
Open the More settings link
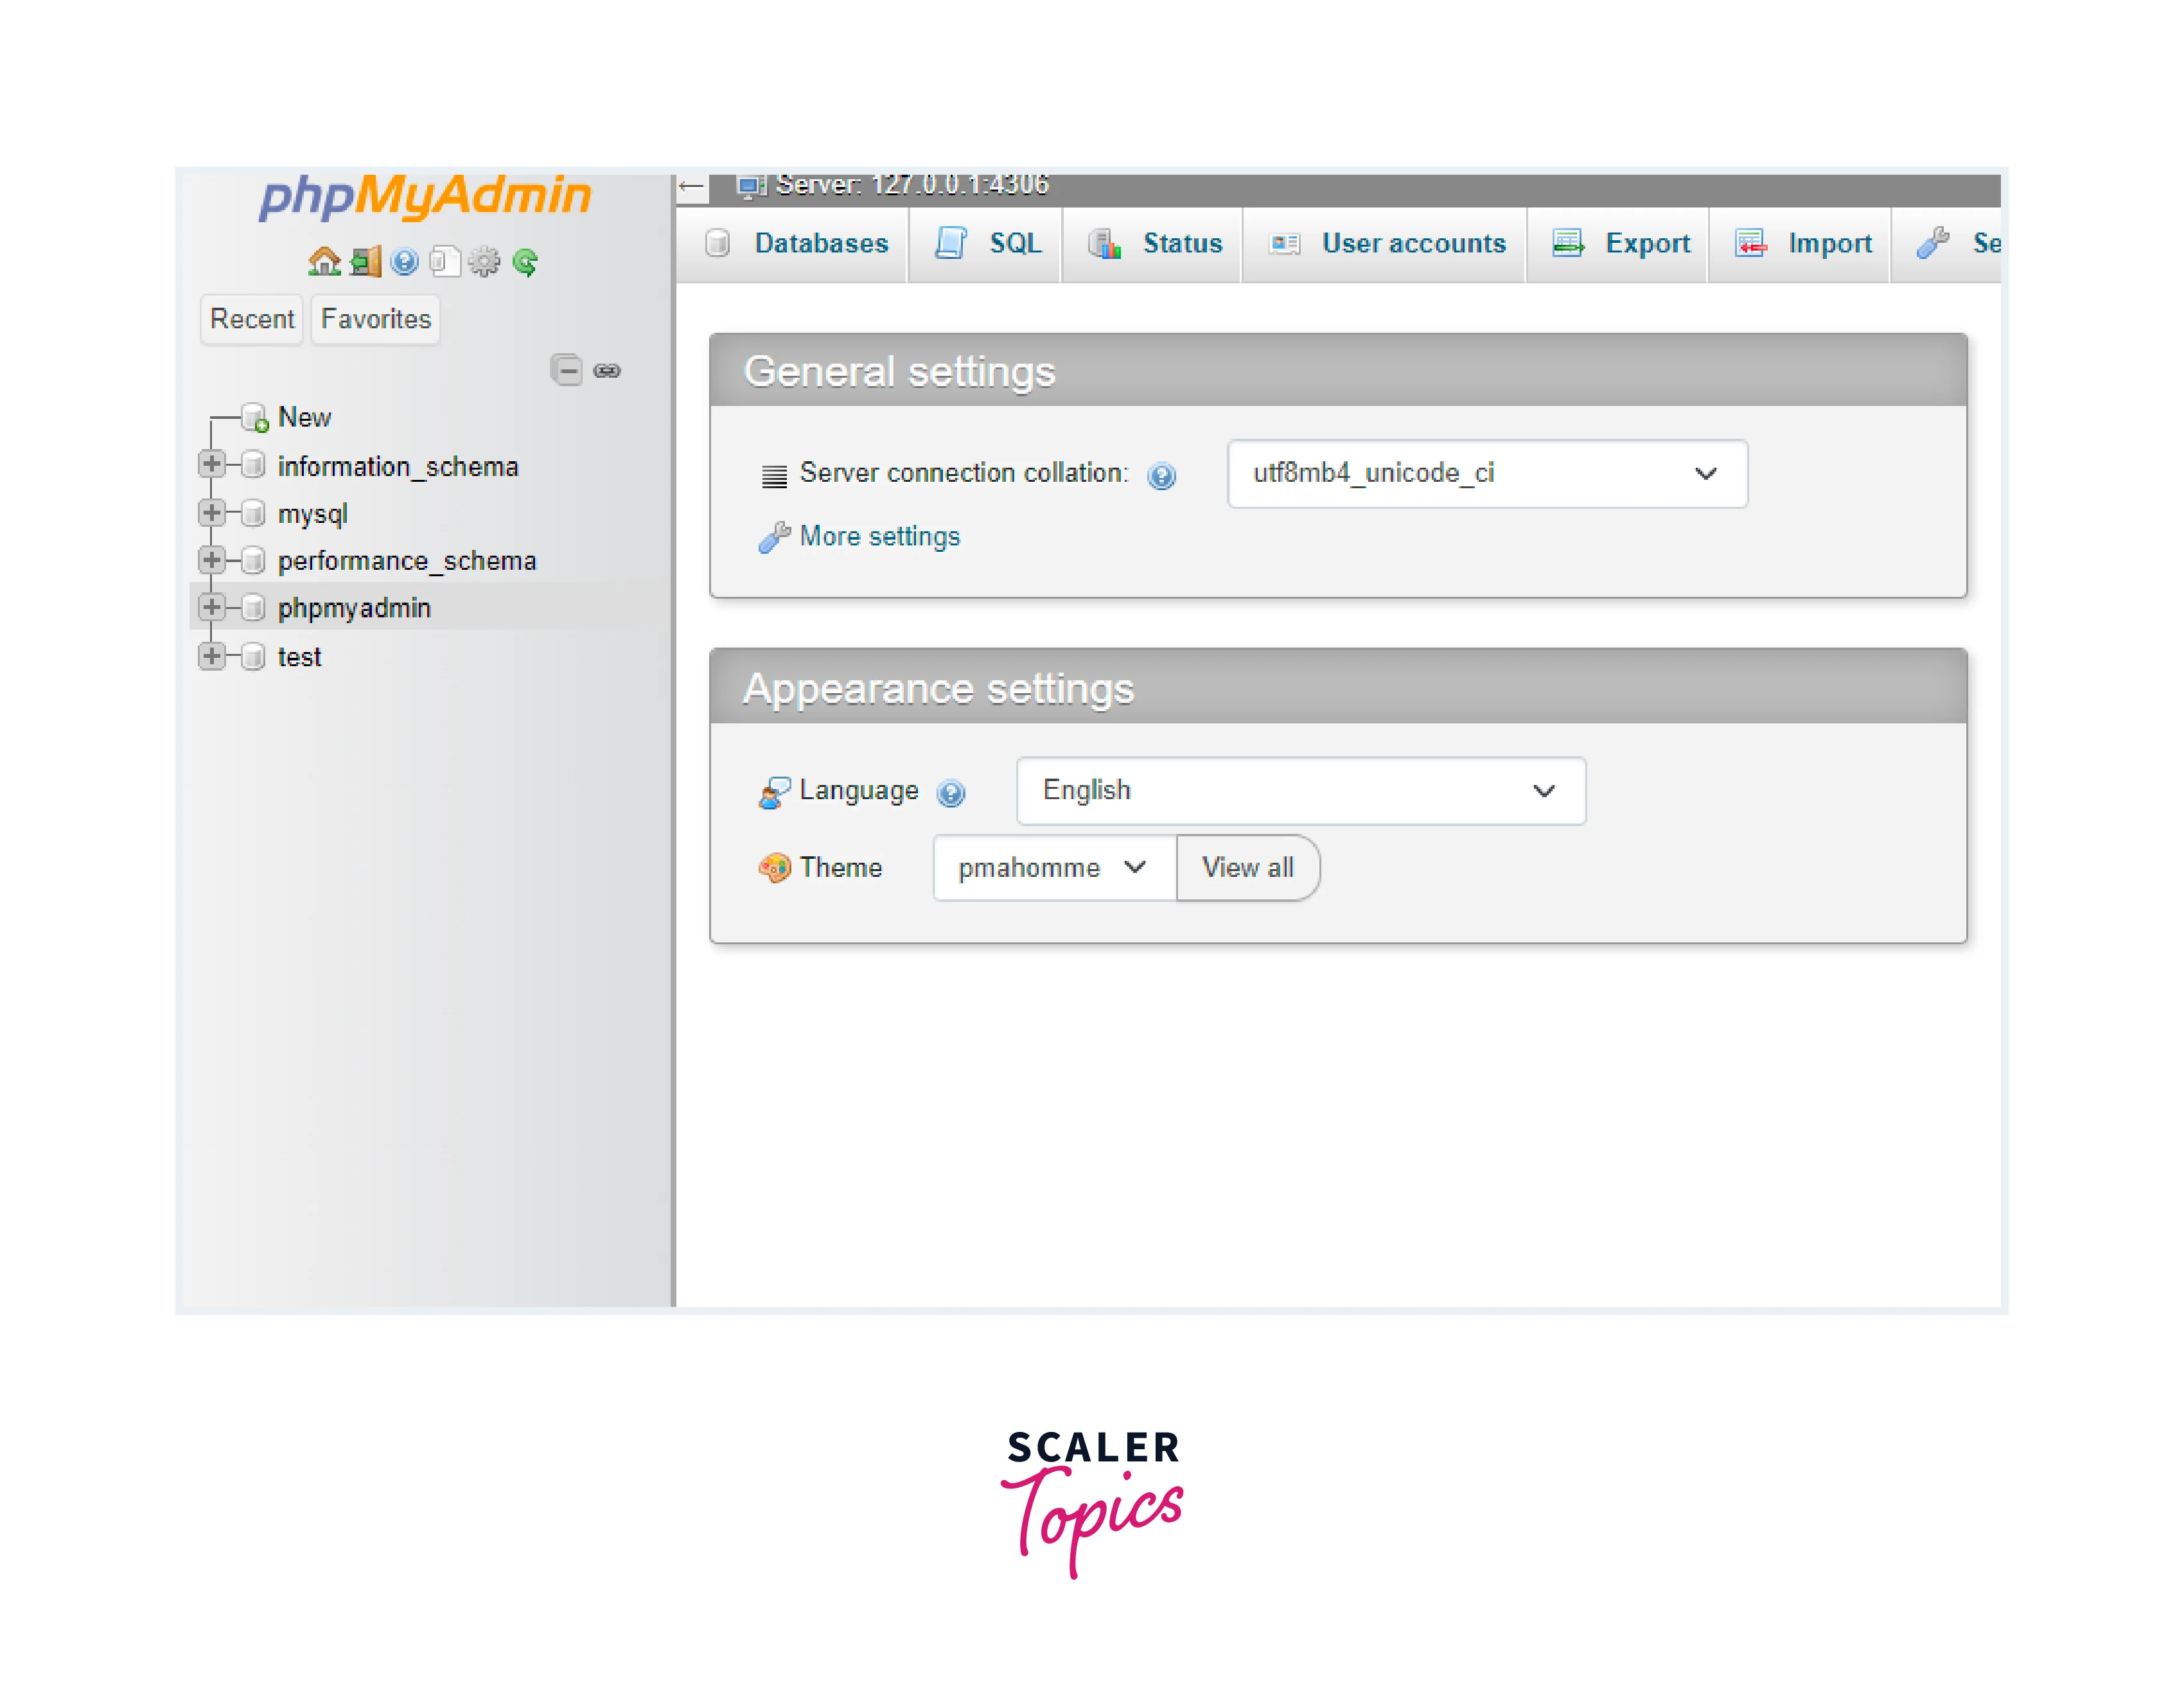pos(879,537)
